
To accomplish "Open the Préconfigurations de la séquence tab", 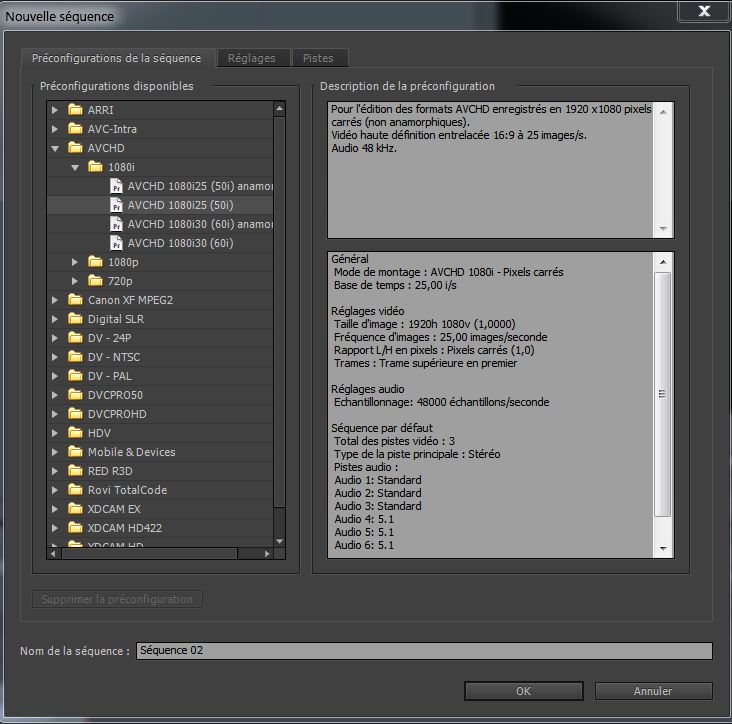I will coord(117,58).
